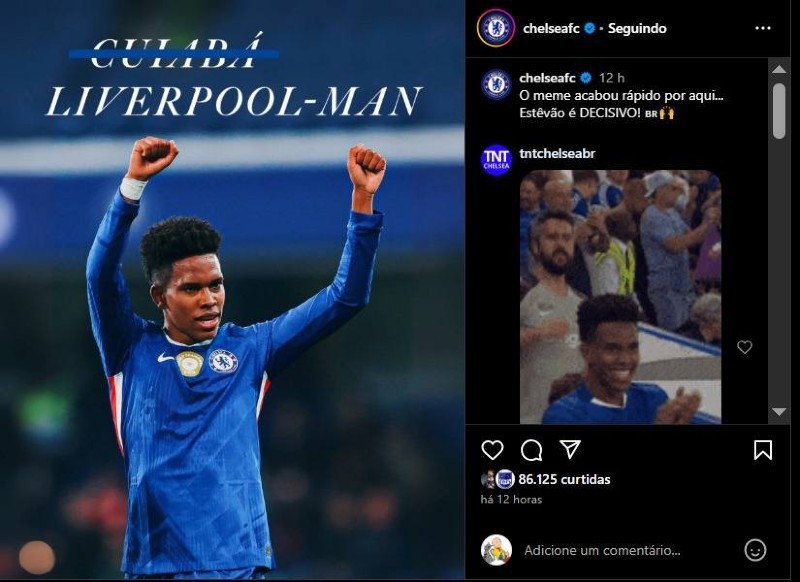
Task: Click the TNT Chelsea avatar icon
Action: 496,160
